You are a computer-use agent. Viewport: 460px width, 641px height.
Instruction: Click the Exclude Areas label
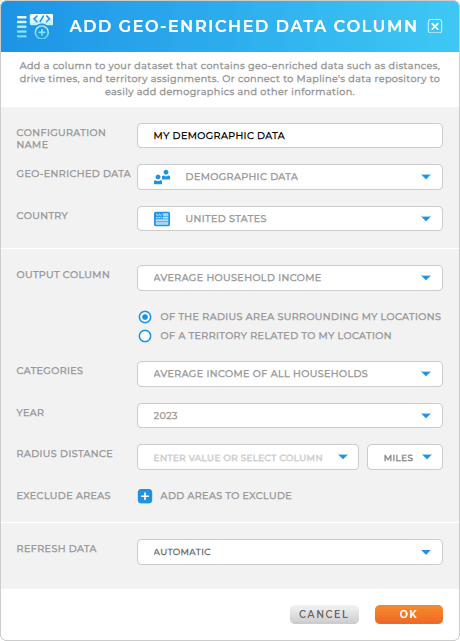[63, 496]
